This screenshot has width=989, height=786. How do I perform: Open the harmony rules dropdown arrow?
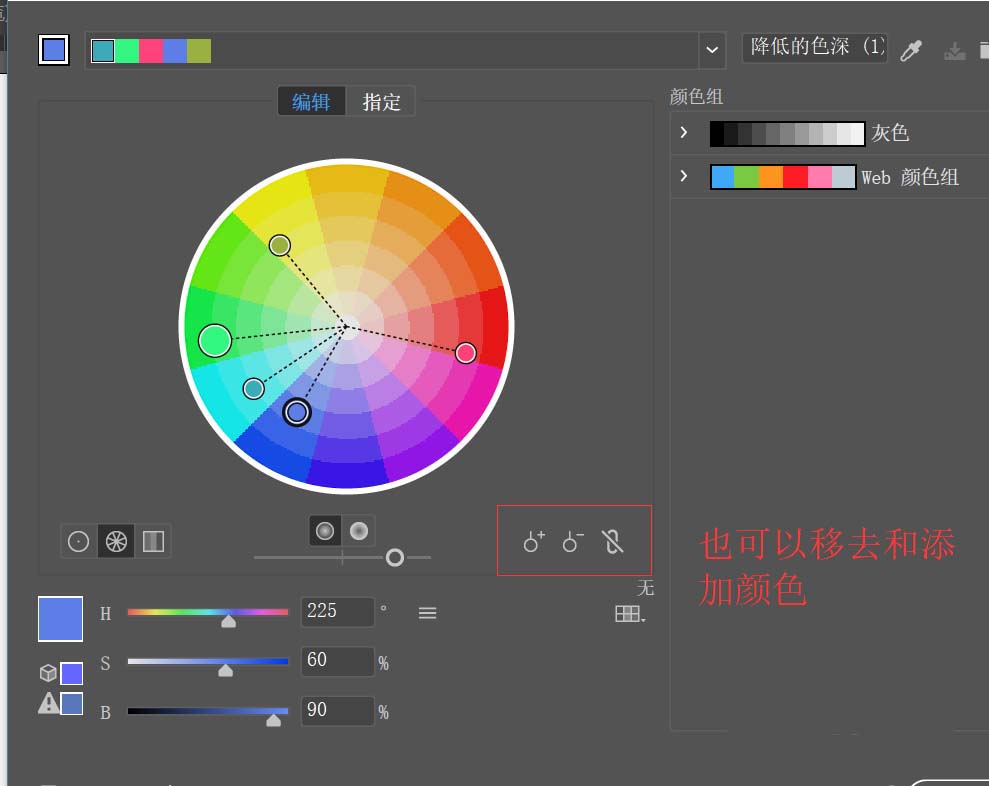point(712,50)
